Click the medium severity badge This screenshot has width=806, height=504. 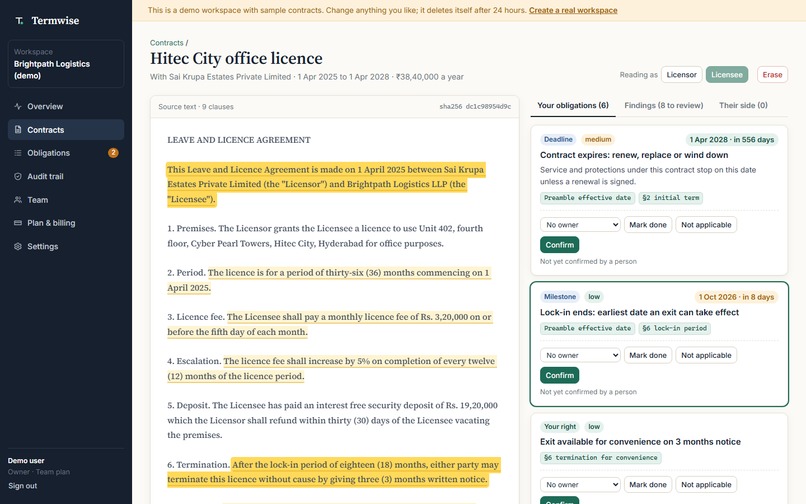pos(598,139)
